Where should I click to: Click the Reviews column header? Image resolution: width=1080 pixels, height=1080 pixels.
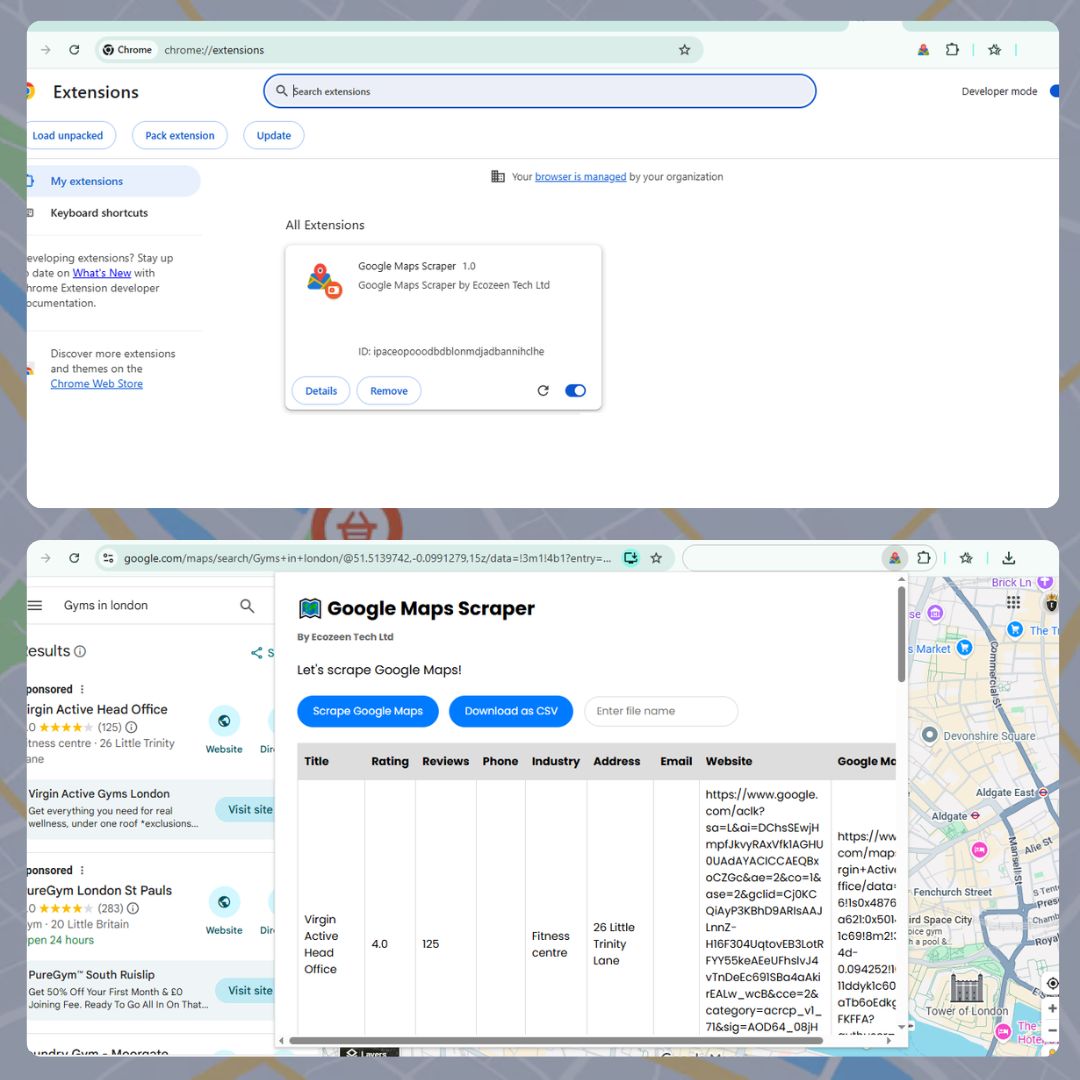(x=446, y=761)
